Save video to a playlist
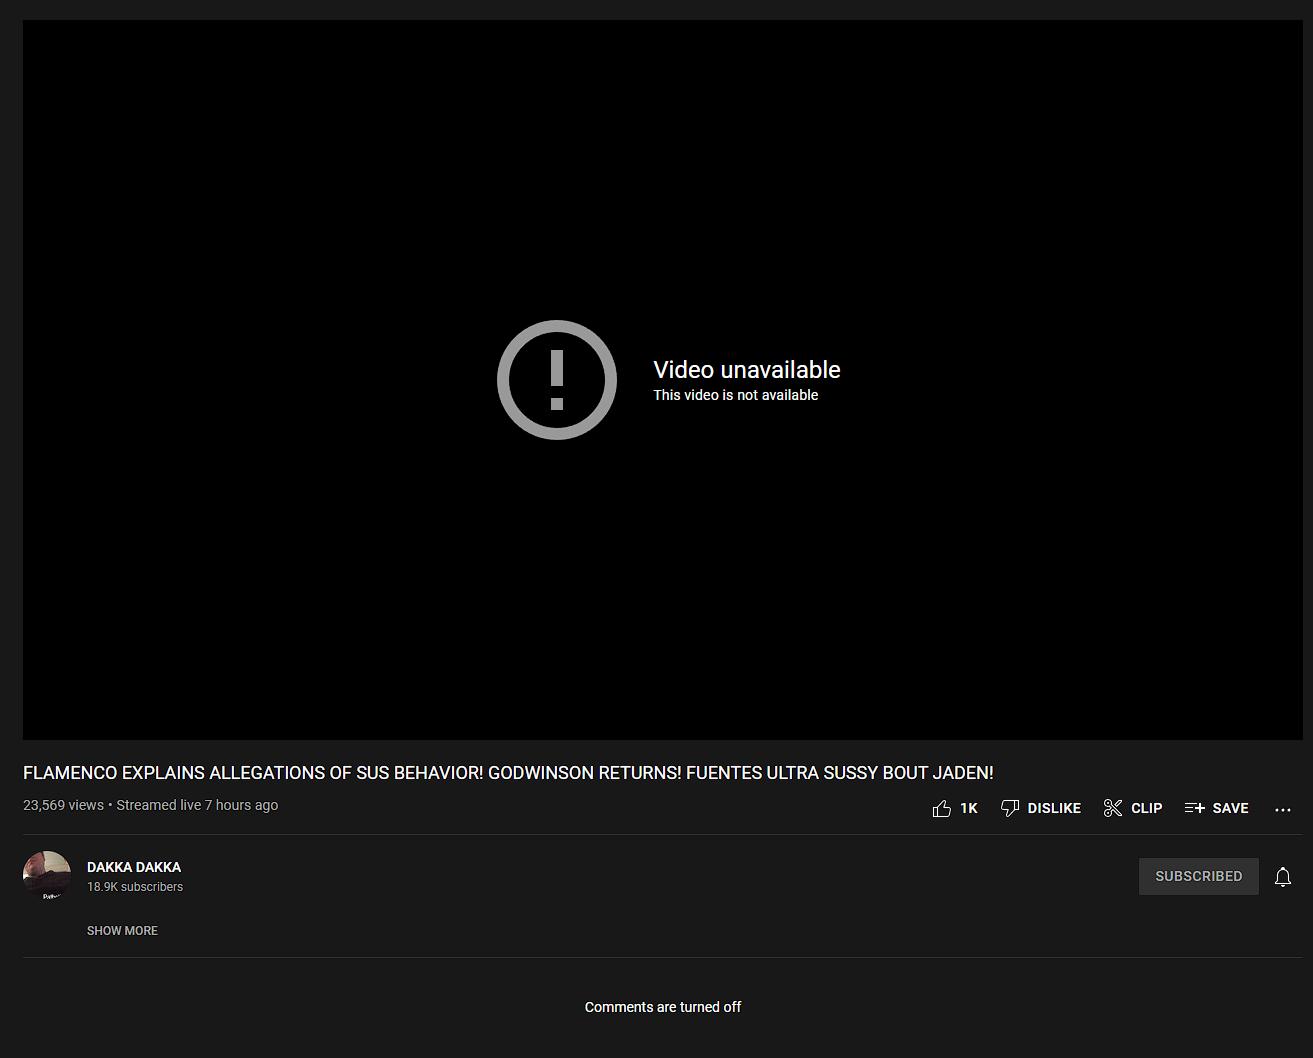1313x1058 pixels. 1216,808
